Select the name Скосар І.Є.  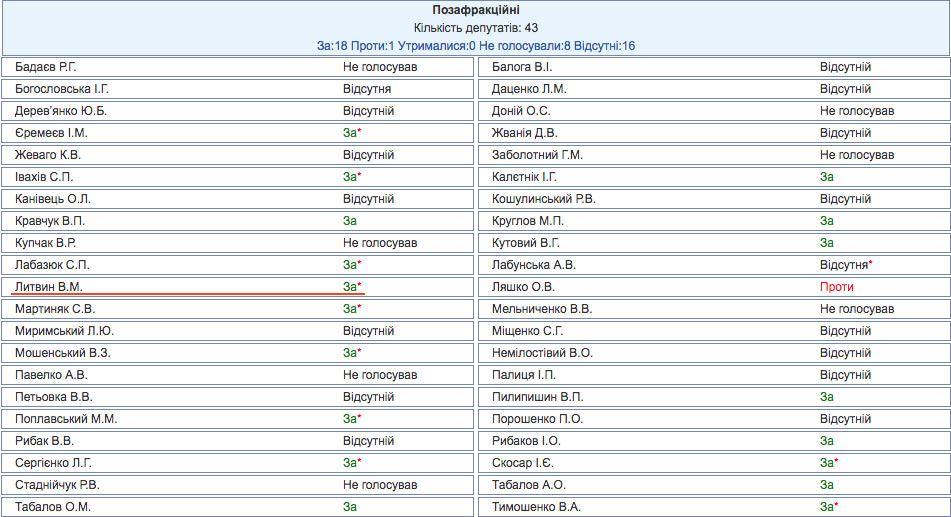[523, 463]
